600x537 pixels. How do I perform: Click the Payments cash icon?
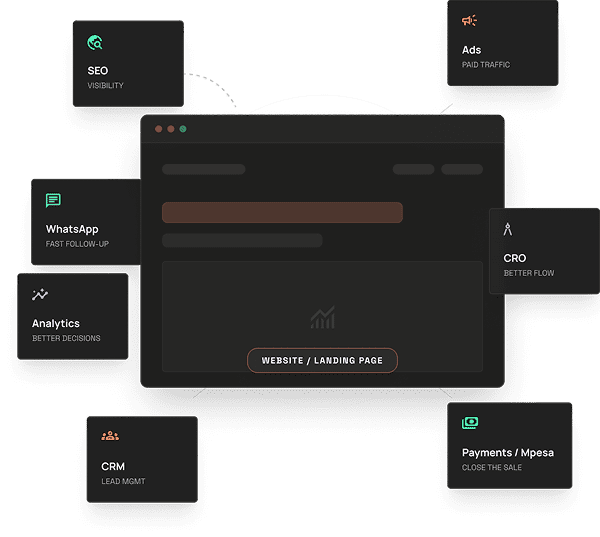pos(470,423)
